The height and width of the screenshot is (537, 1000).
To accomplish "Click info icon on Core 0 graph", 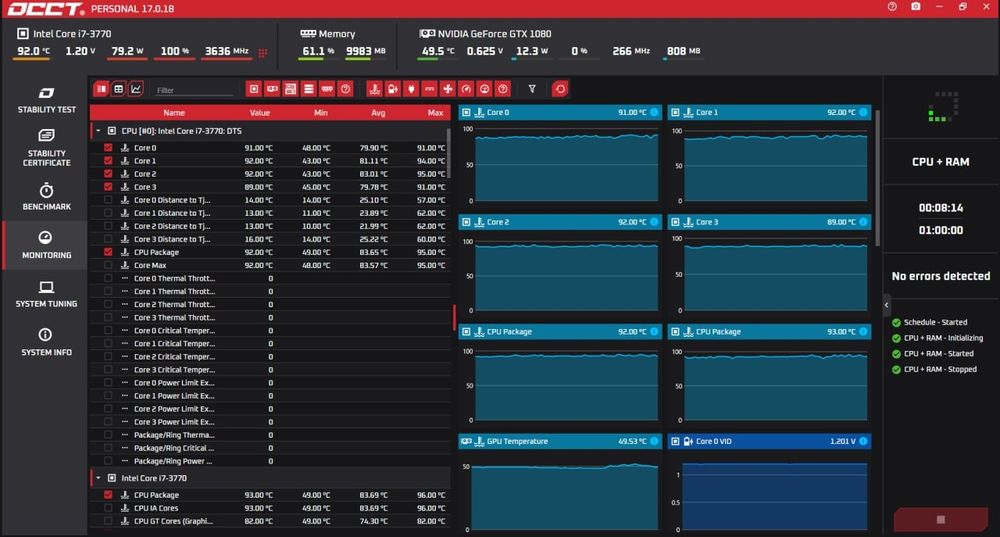I will coord(654,112).
